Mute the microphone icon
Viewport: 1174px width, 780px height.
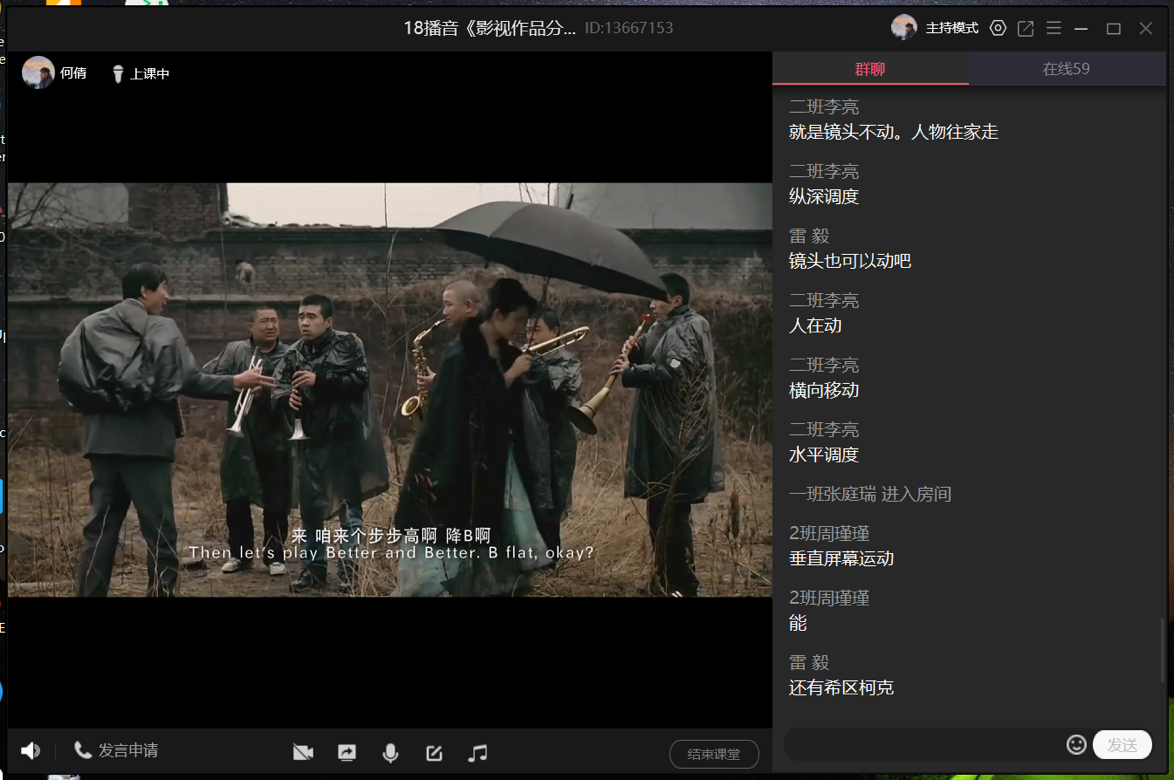coord(390,752)
